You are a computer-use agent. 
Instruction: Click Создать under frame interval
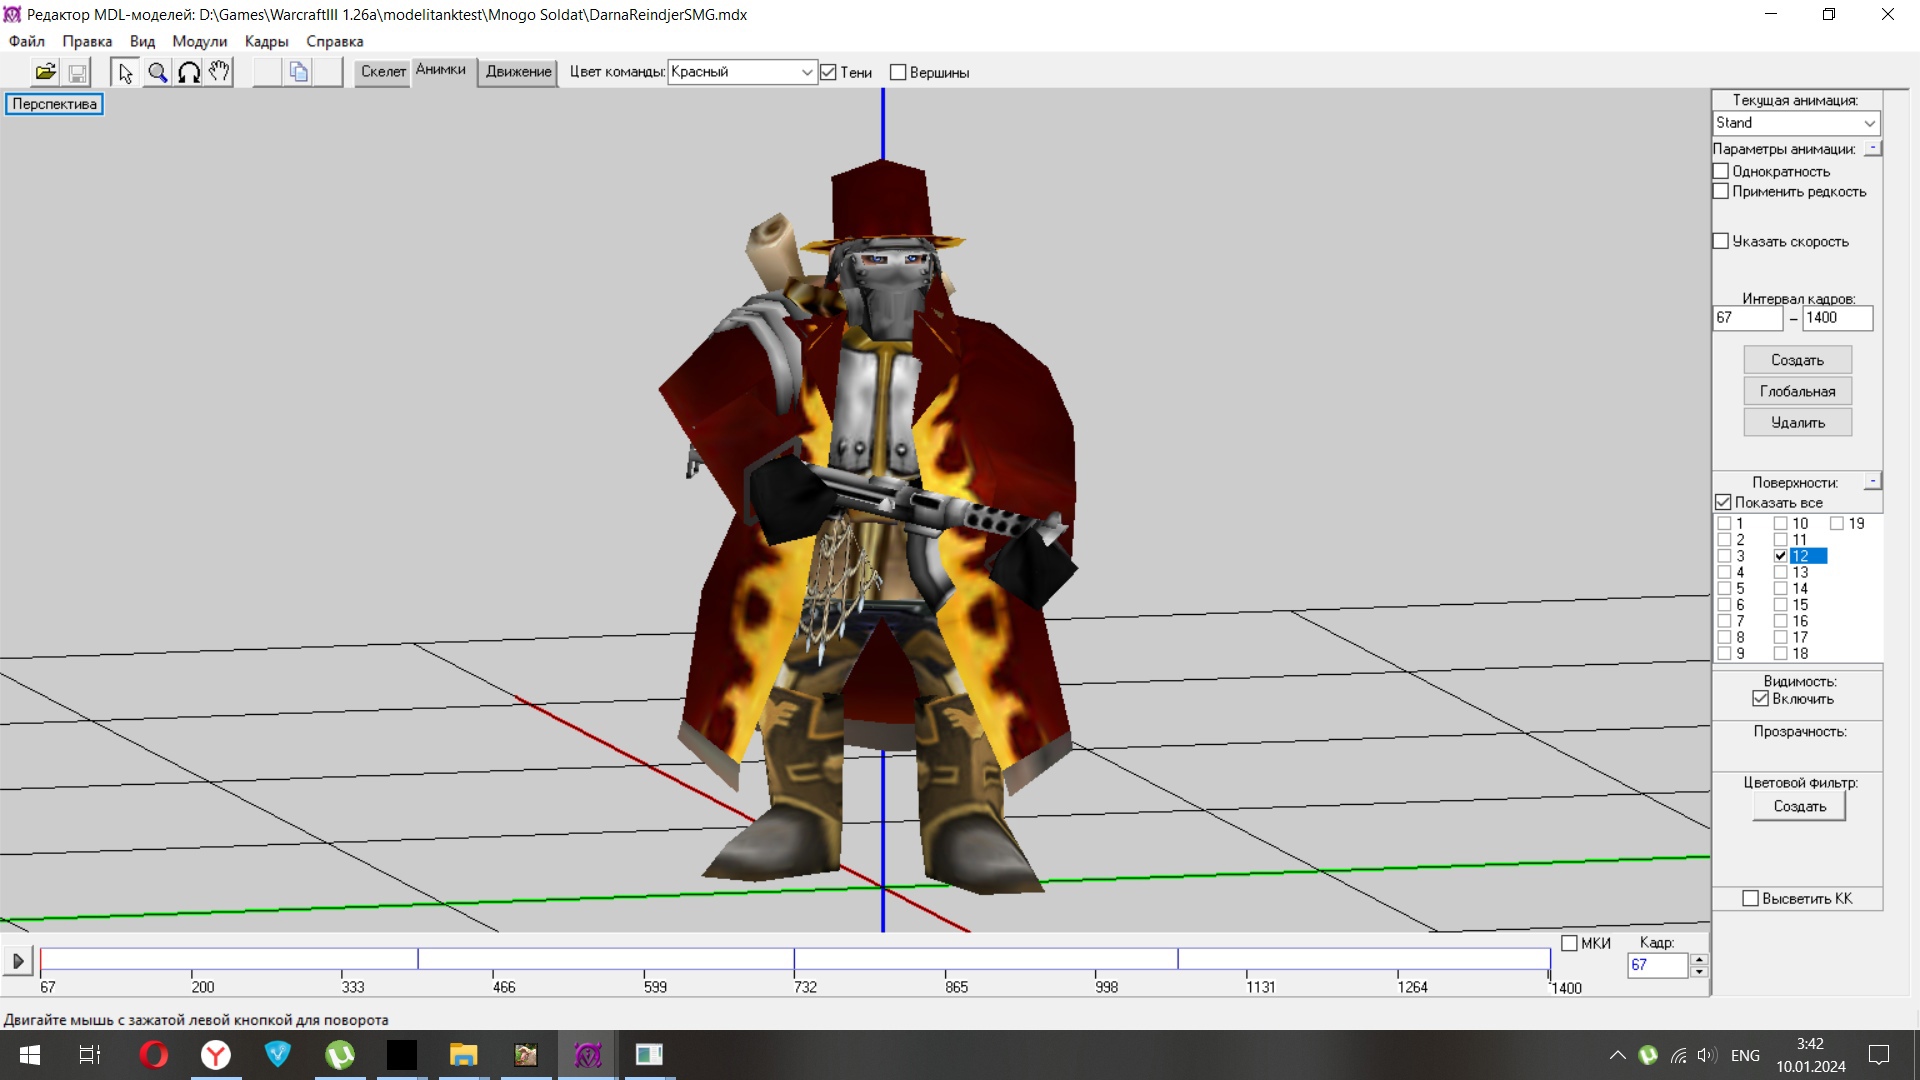point(1797,360)
